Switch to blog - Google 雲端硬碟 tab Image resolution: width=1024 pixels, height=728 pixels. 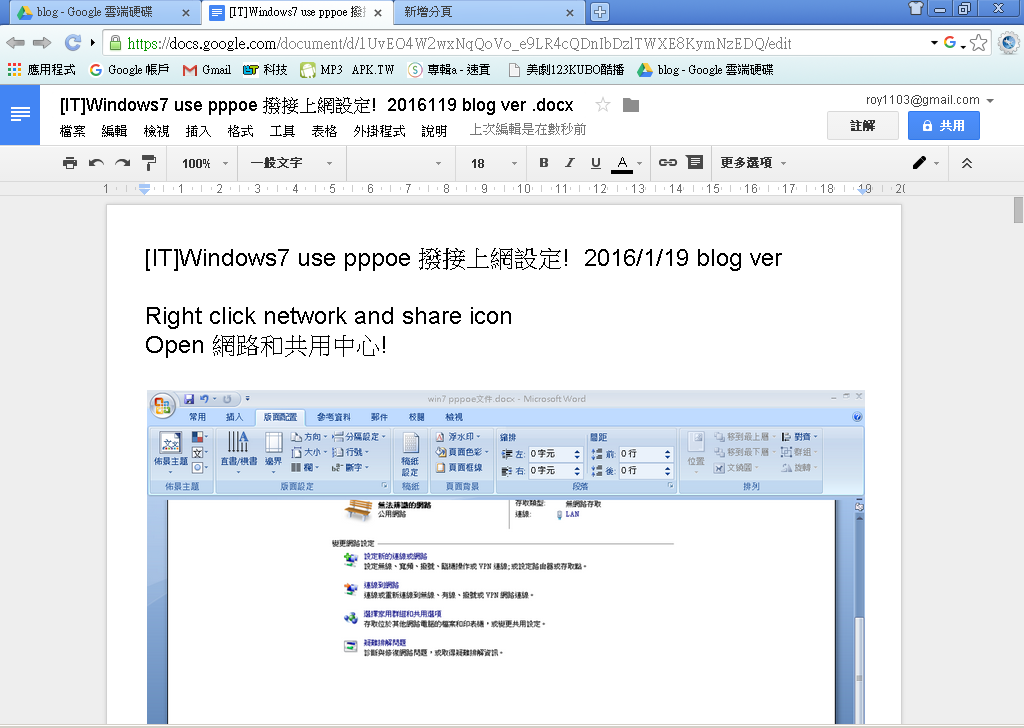point(104,12)
